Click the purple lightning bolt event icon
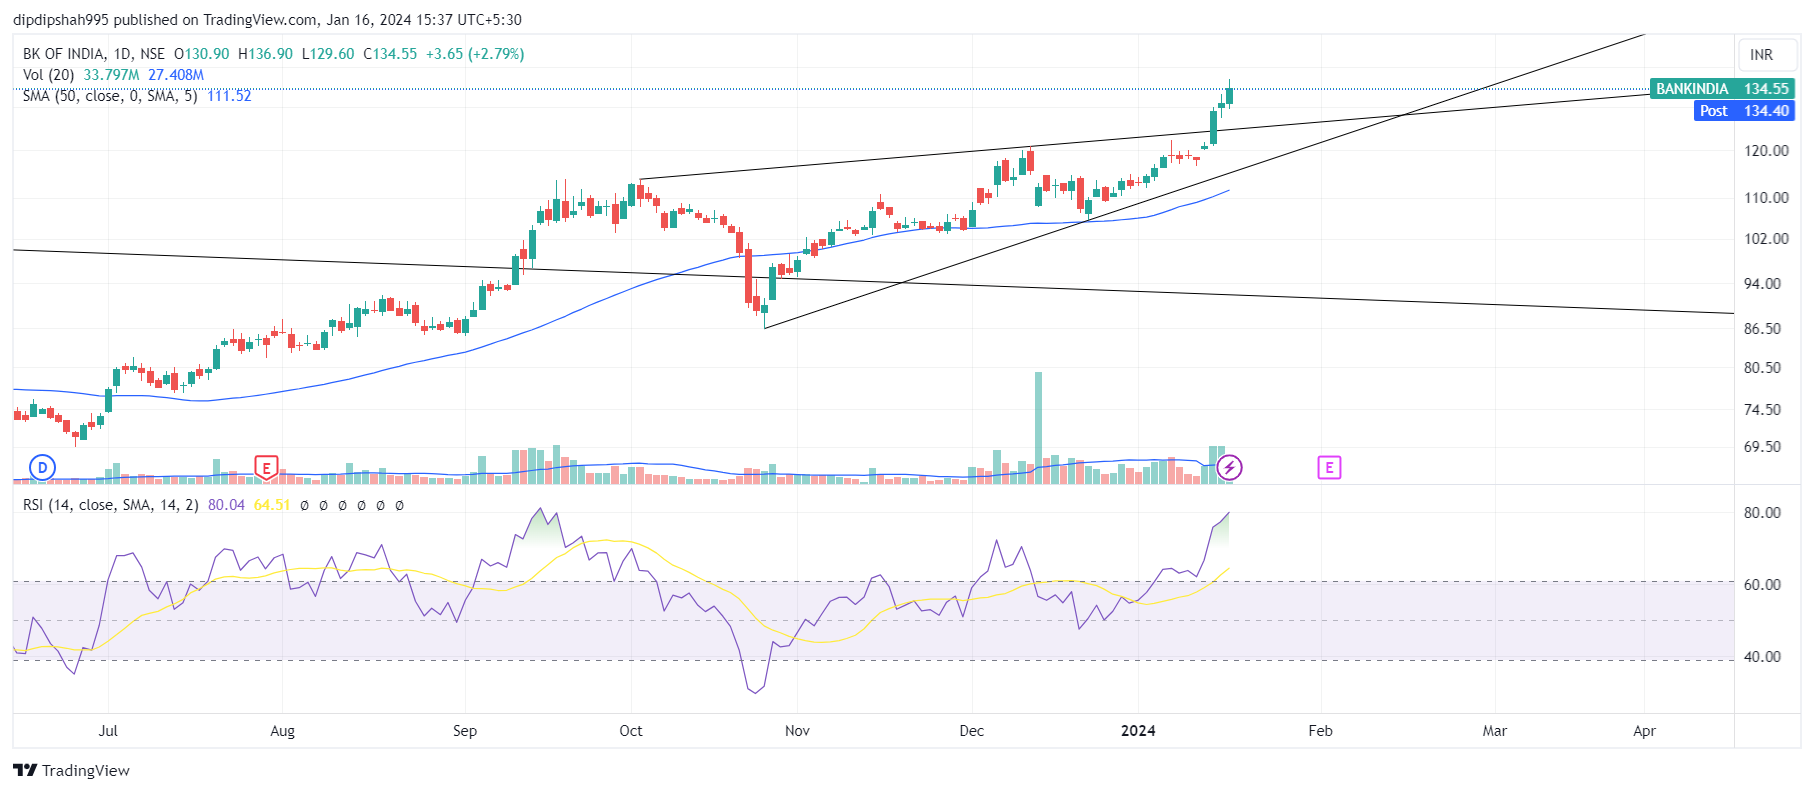The height and width of the screenshot is (792, 1814). (1229, 467)
